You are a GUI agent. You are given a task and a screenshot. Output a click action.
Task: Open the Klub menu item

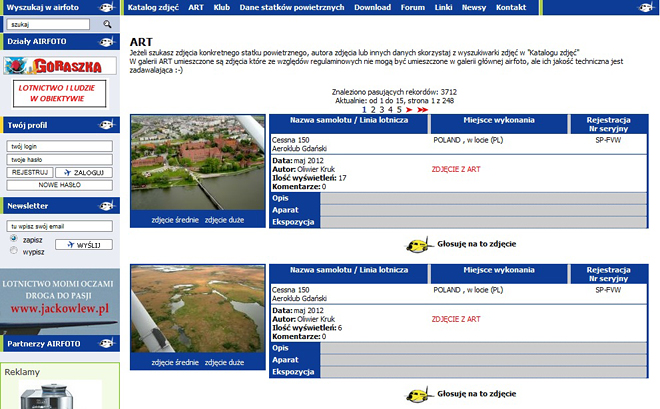click(x=221, y=7)
